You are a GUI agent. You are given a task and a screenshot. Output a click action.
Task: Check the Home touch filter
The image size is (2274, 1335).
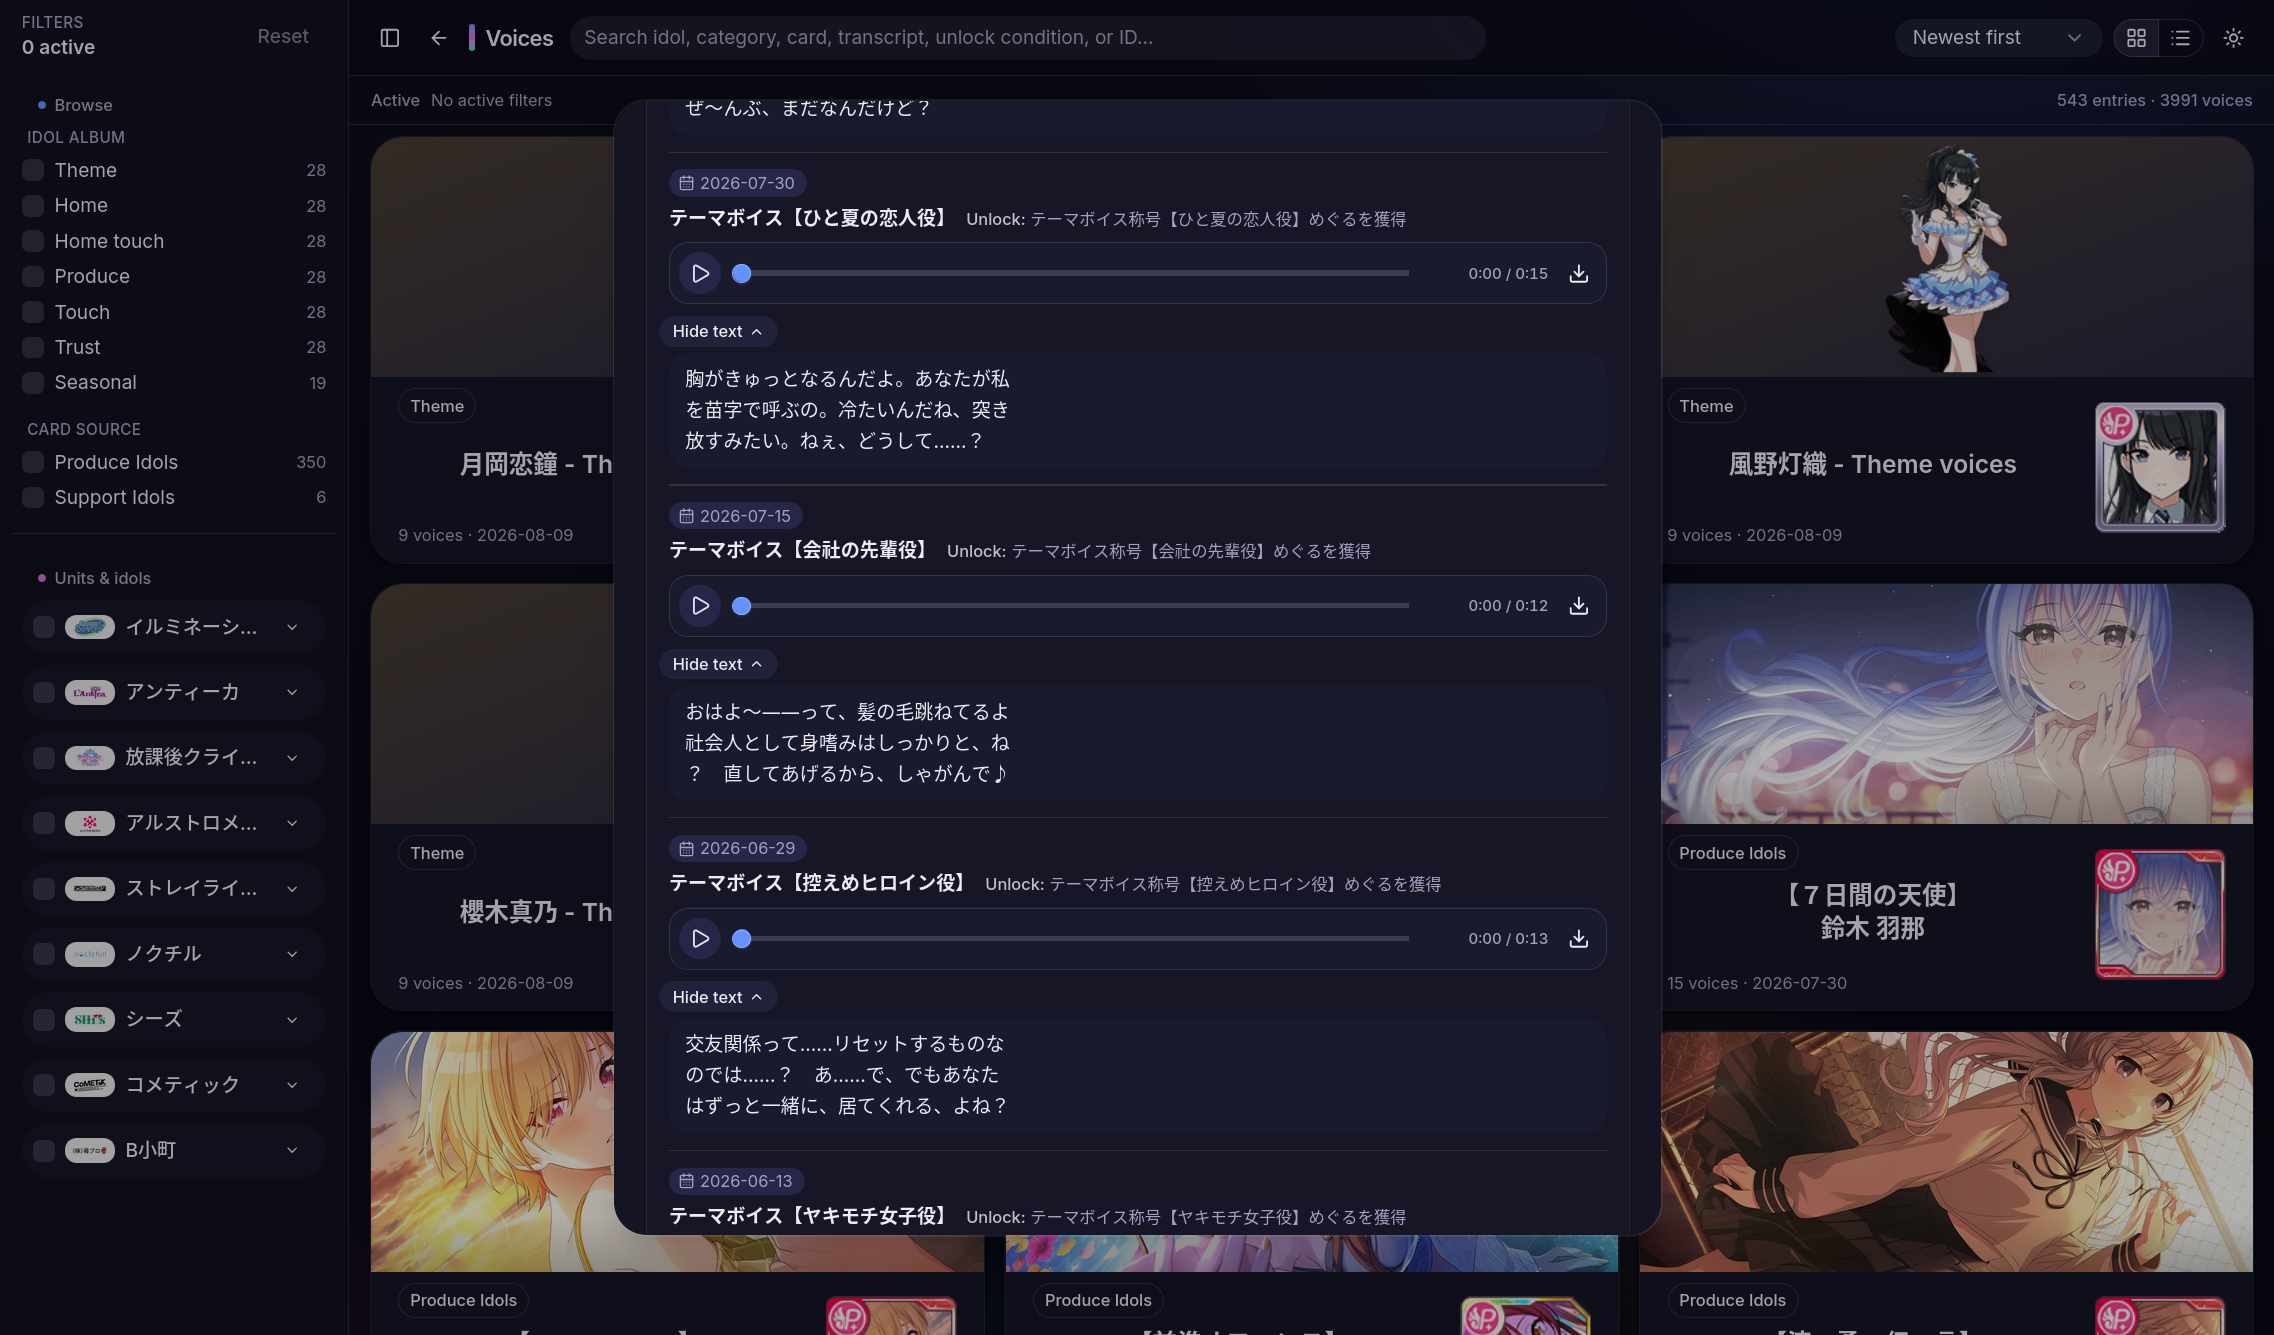click(x=33, y=241)
